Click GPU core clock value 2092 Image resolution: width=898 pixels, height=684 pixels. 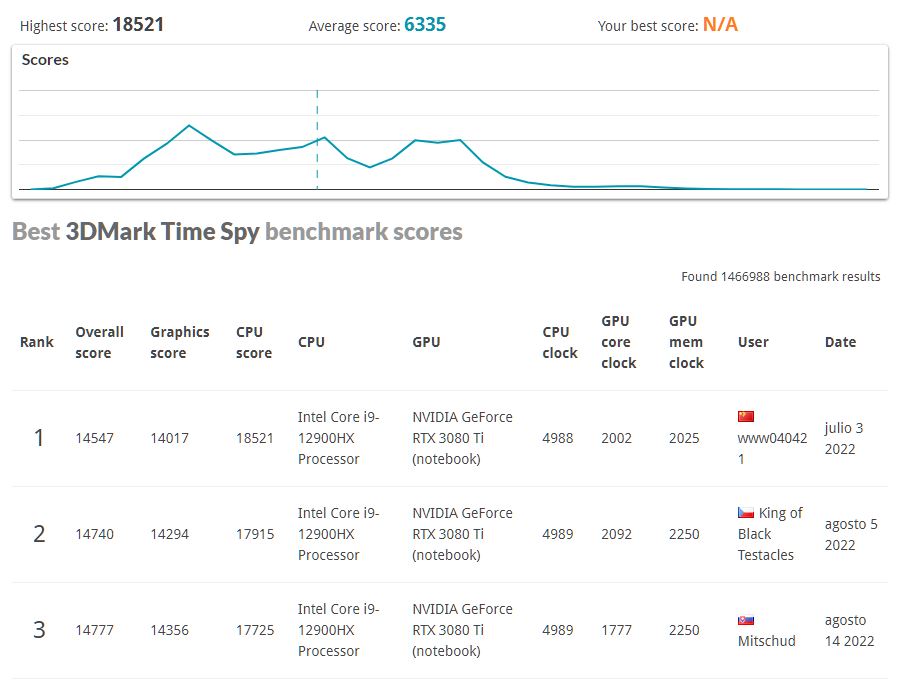click(x=616, y=534)
